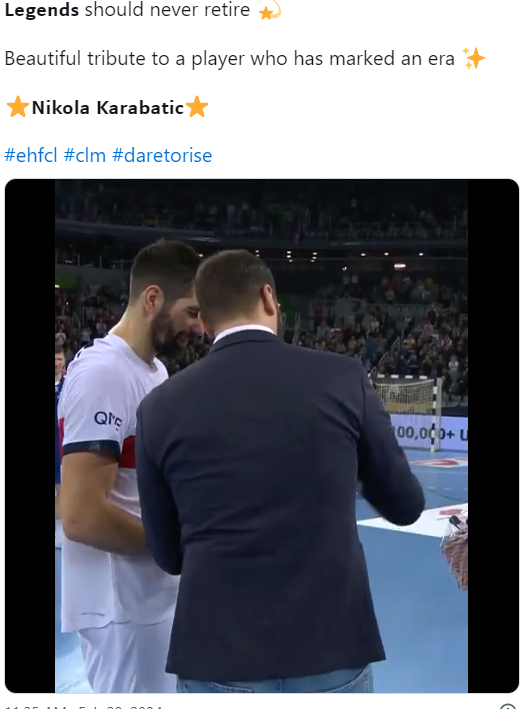Click the video's left black letterbox bar

30,436
